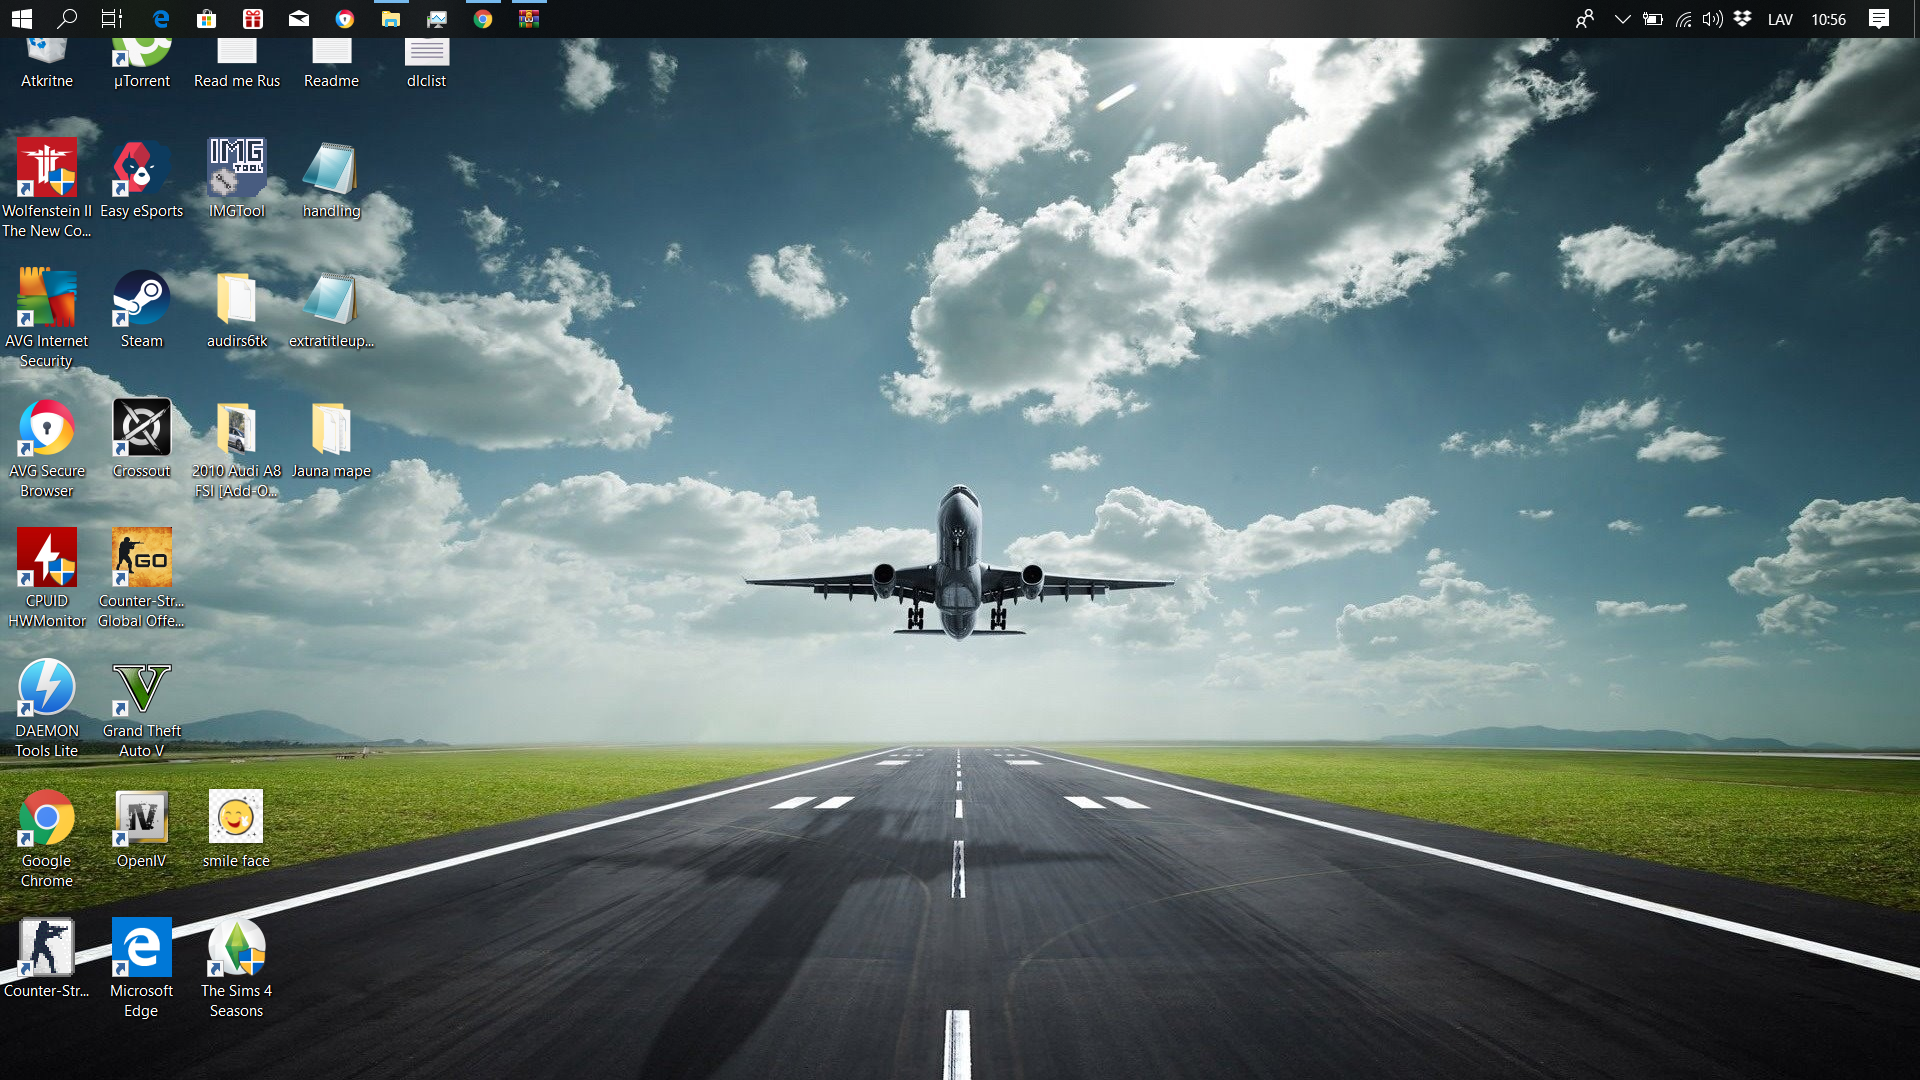The image size is (1920, 1080).
Task: Select the CPUID HWMonitor shortcut
Action: tap(46, 578)
